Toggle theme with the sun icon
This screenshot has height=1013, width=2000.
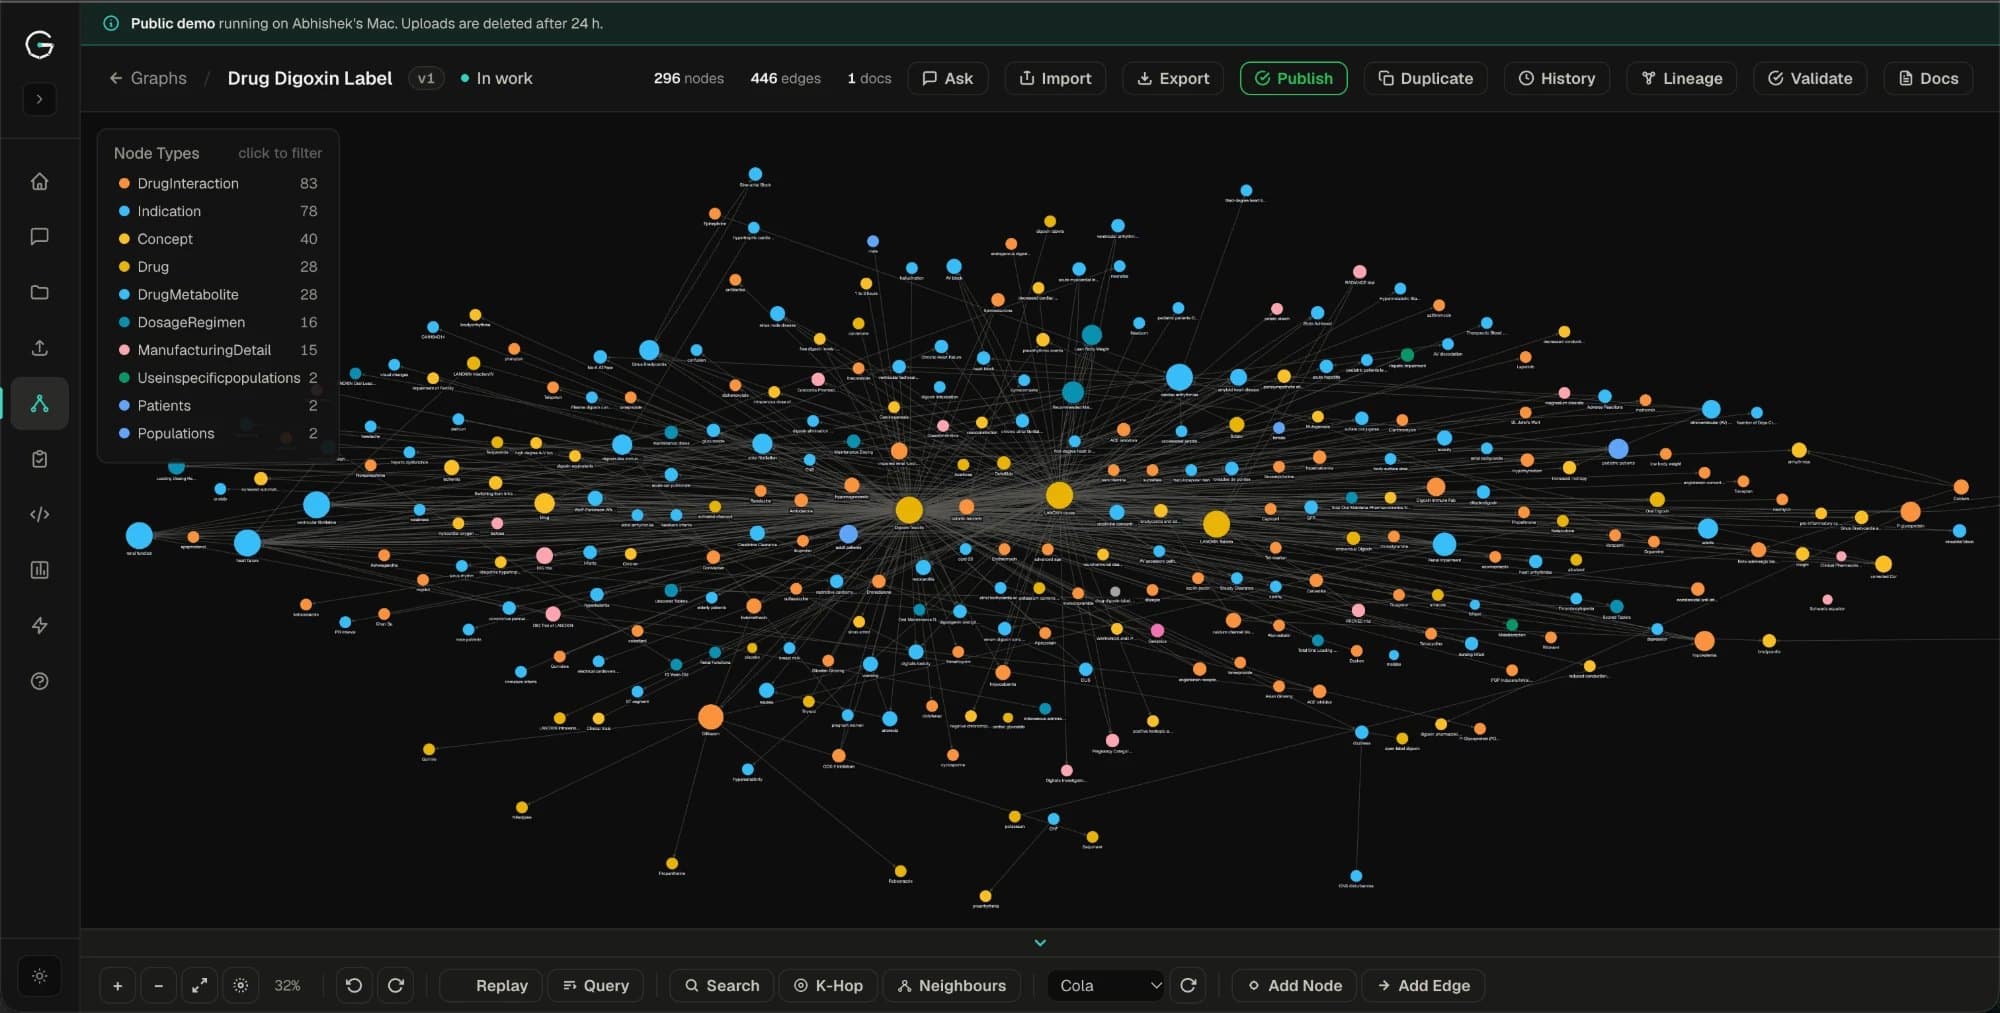40,976
